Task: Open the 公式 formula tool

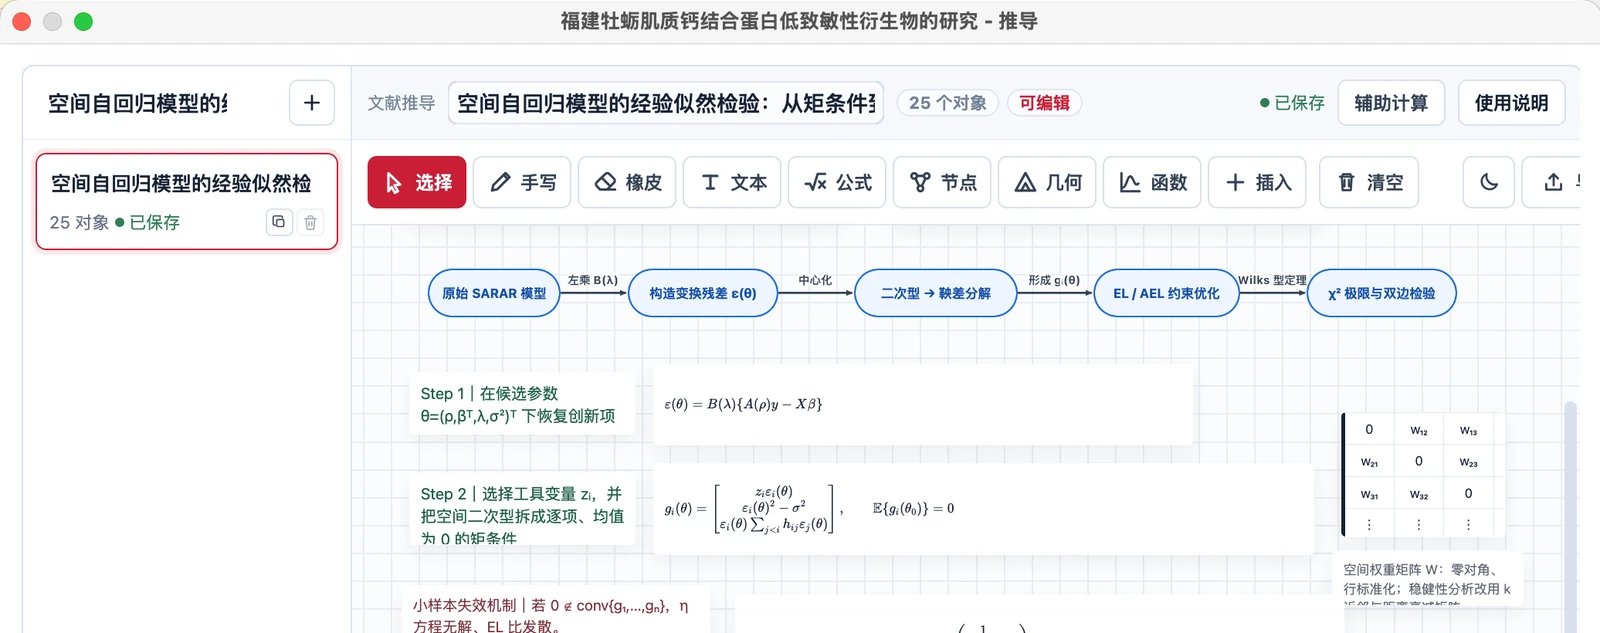Action: pyautogui.click(x=837, y=182)
